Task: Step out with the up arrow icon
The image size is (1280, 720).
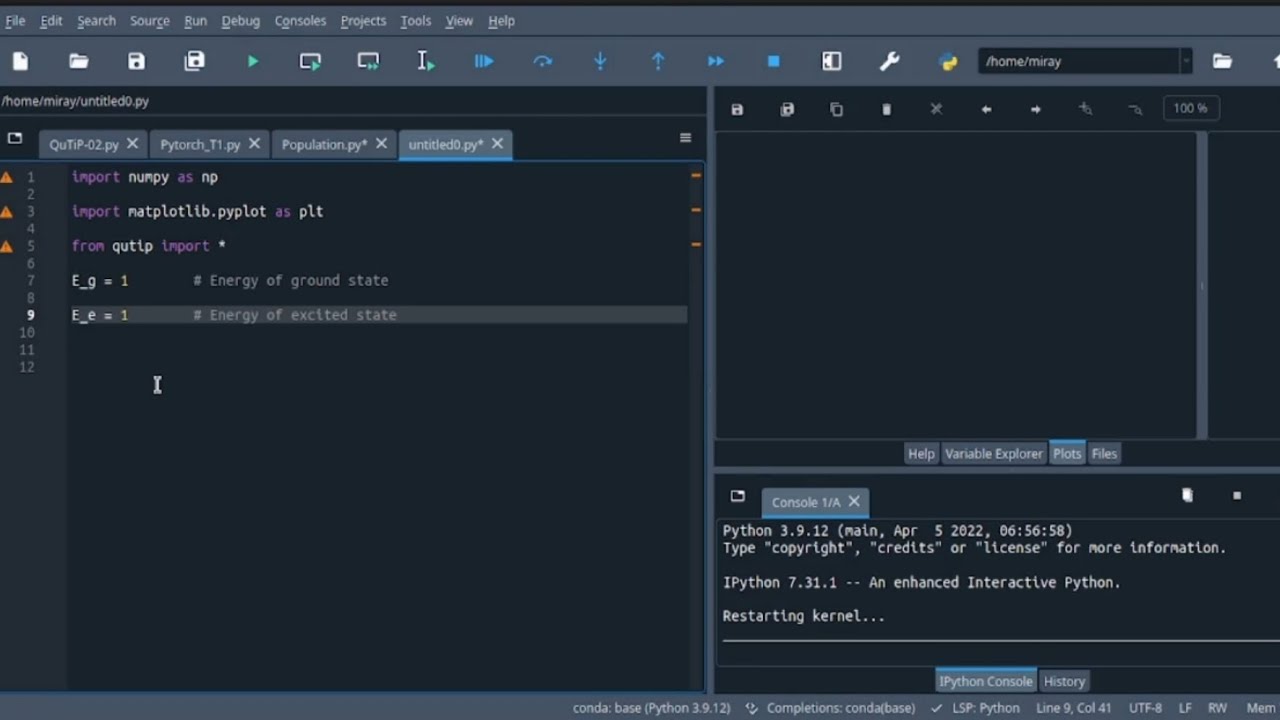Action: point(658,61)
